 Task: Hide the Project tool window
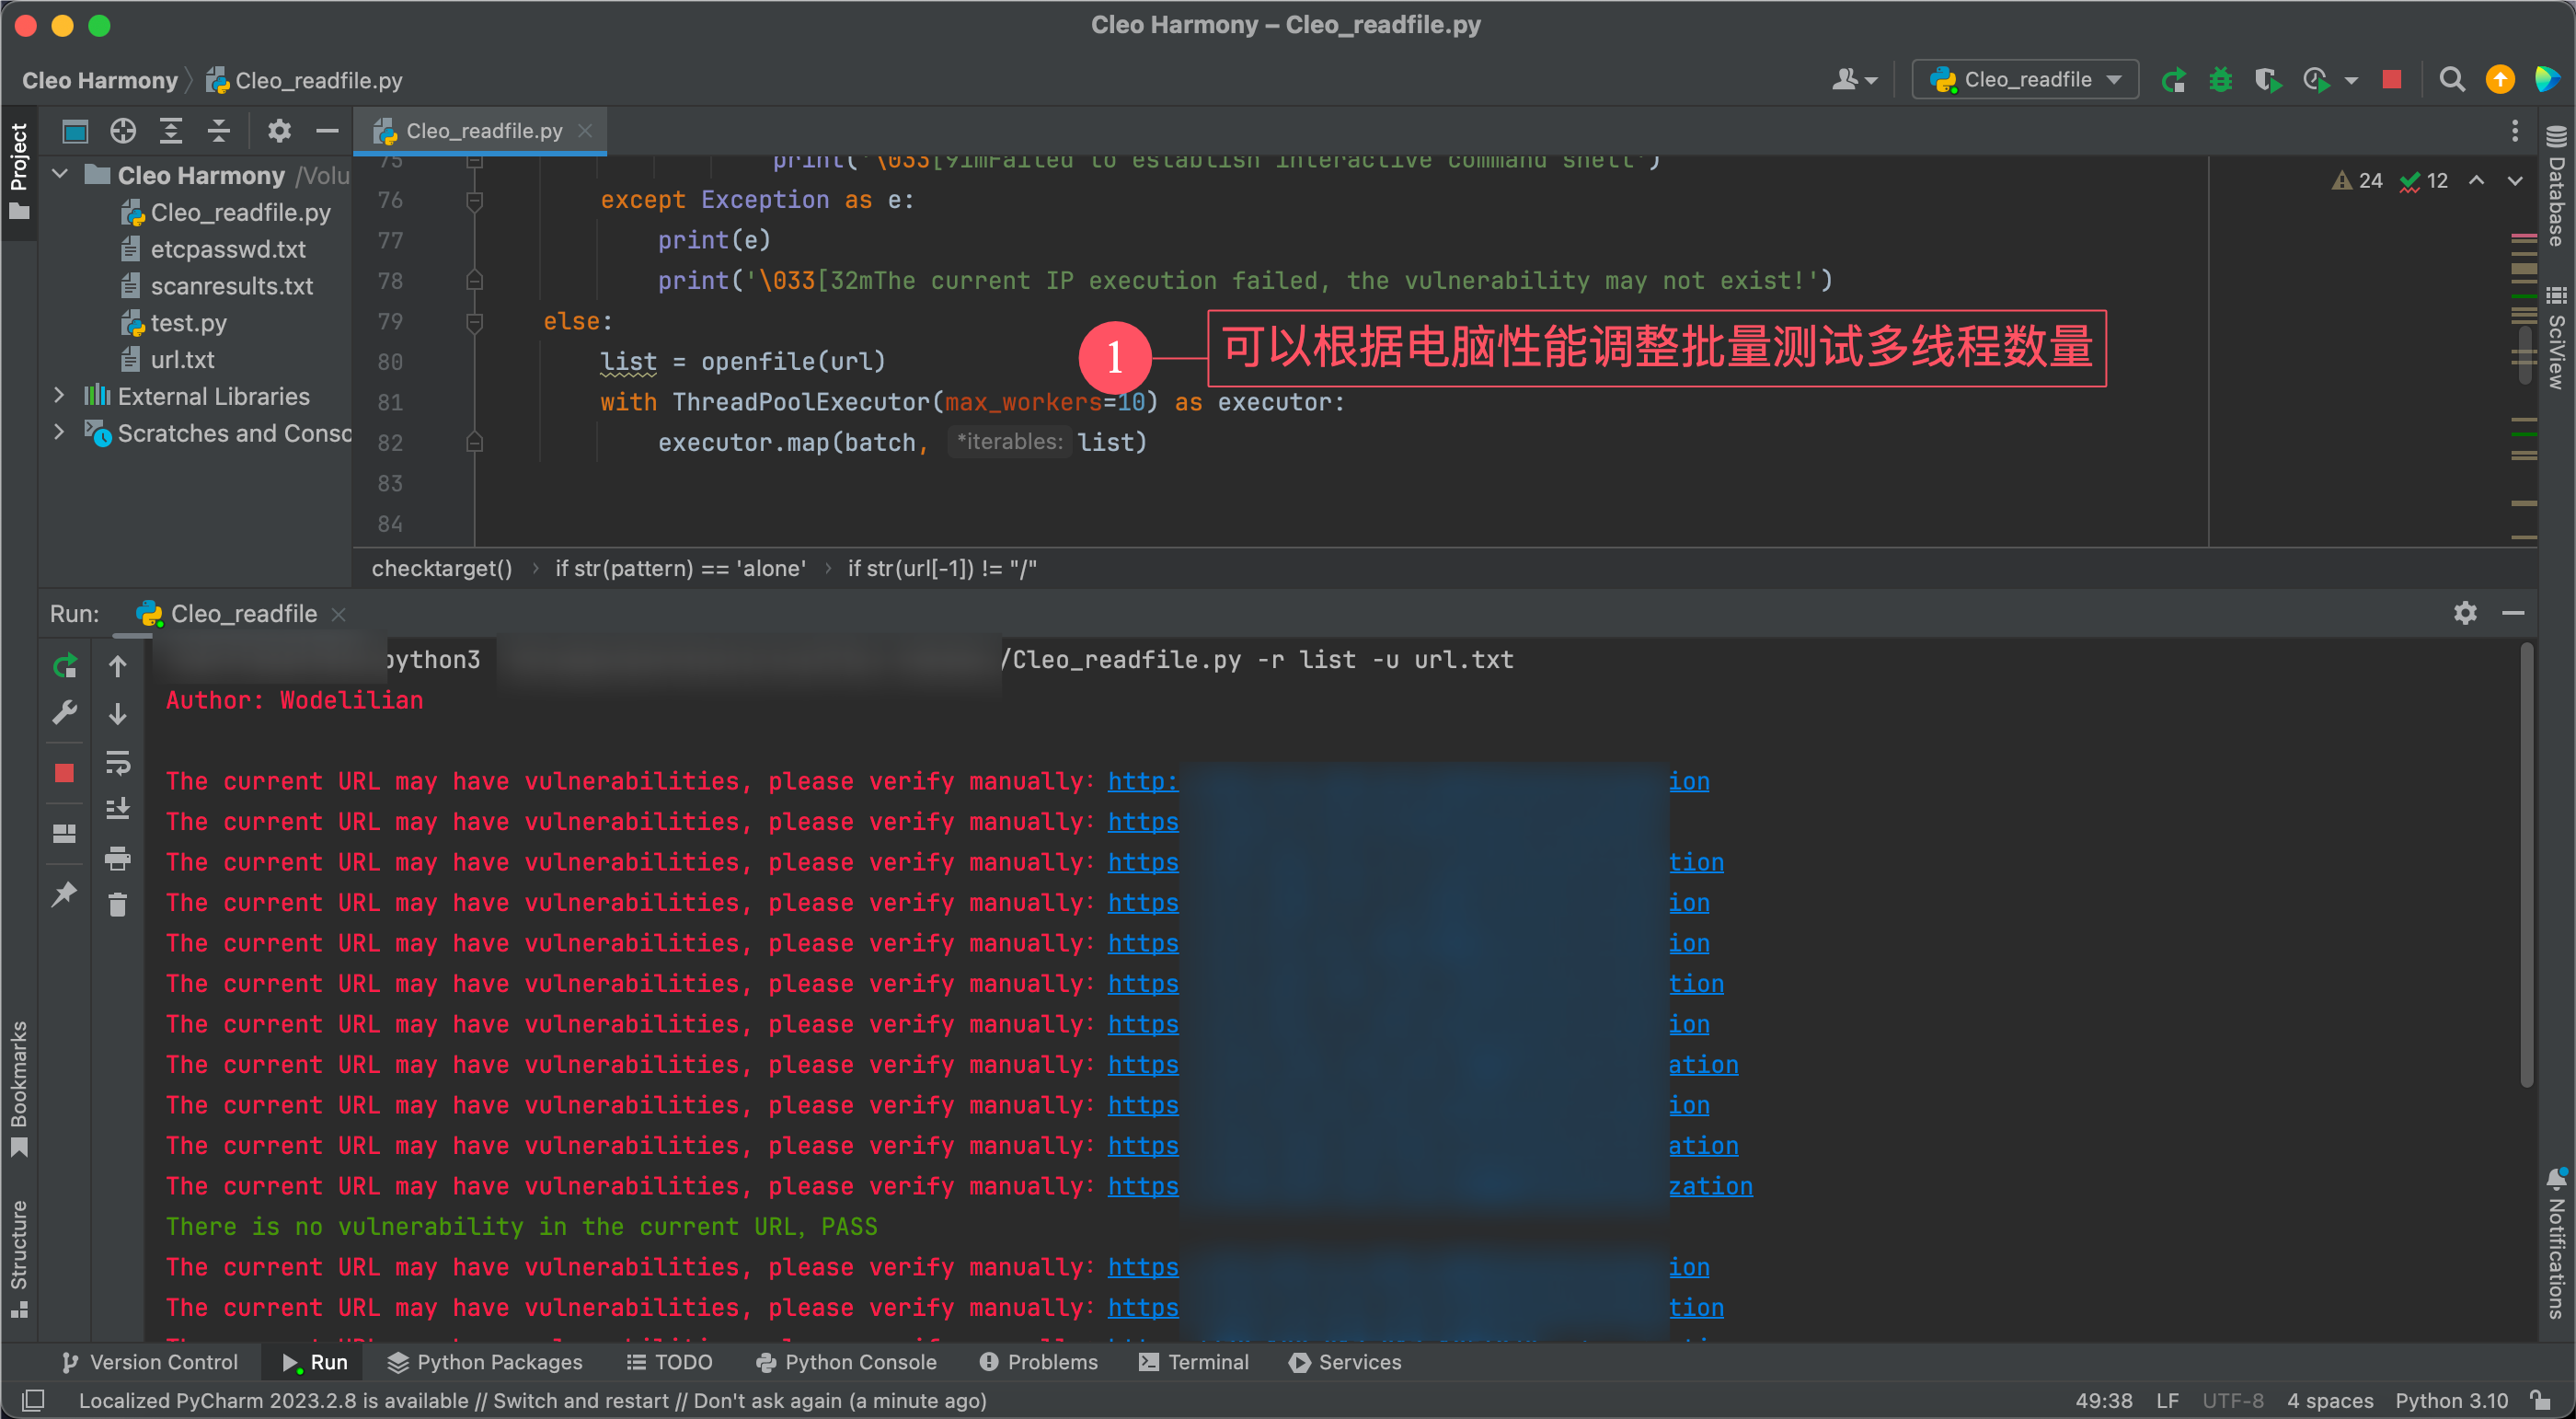tap(327, 131)
